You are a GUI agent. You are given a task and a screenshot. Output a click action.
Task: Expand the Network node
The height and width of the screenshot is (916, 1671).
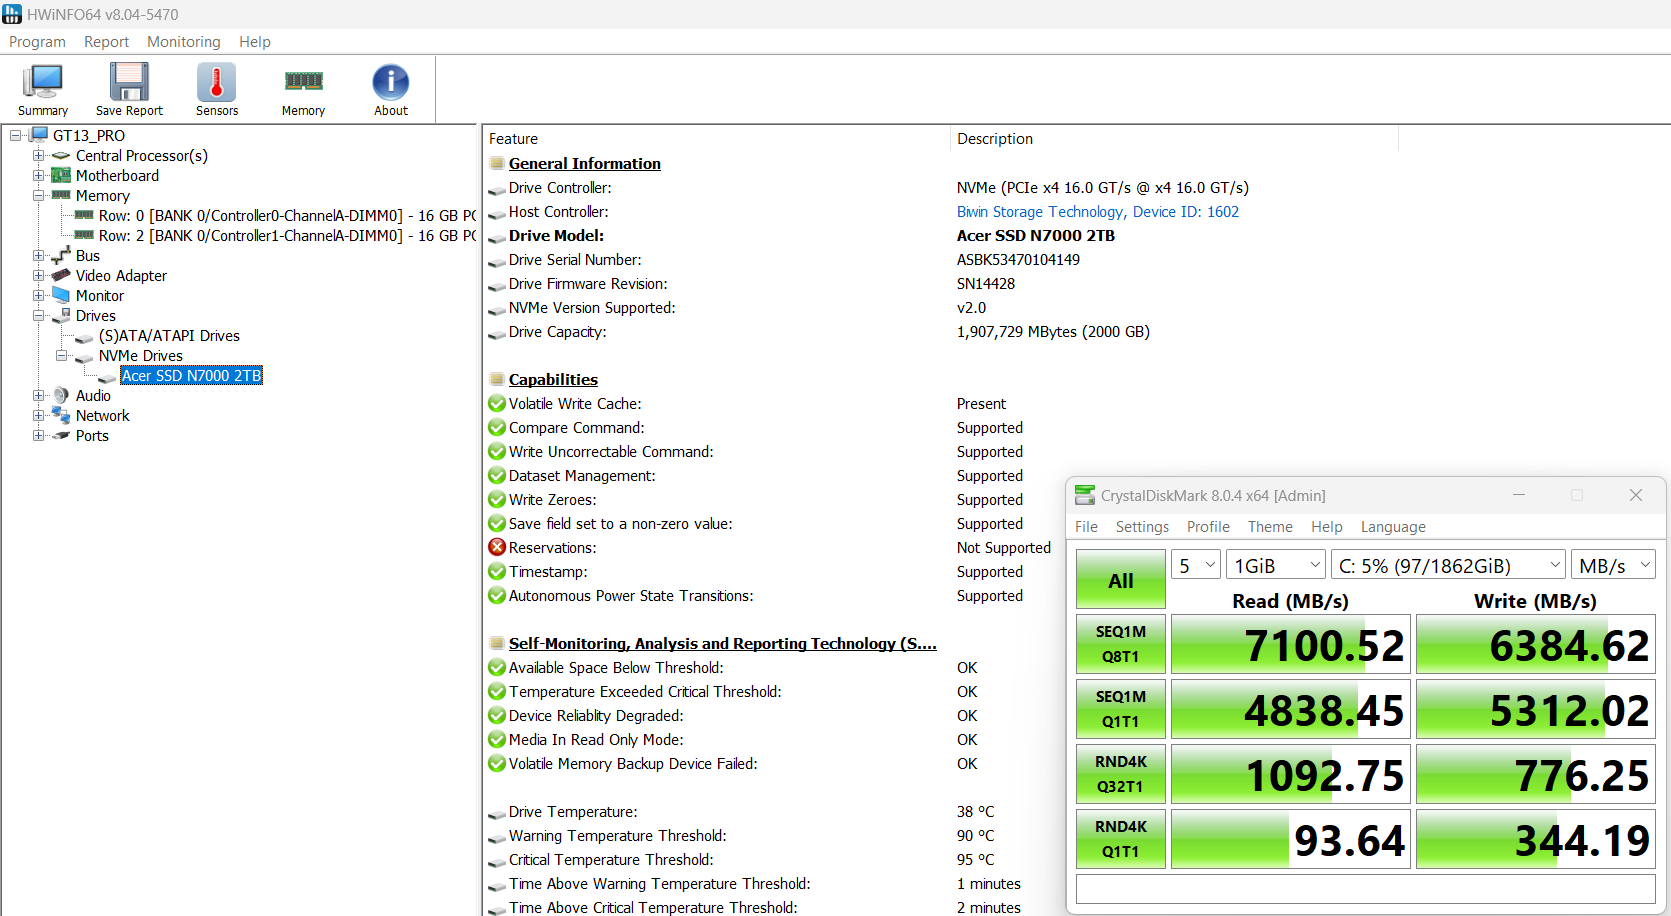(x=38, y=415)
